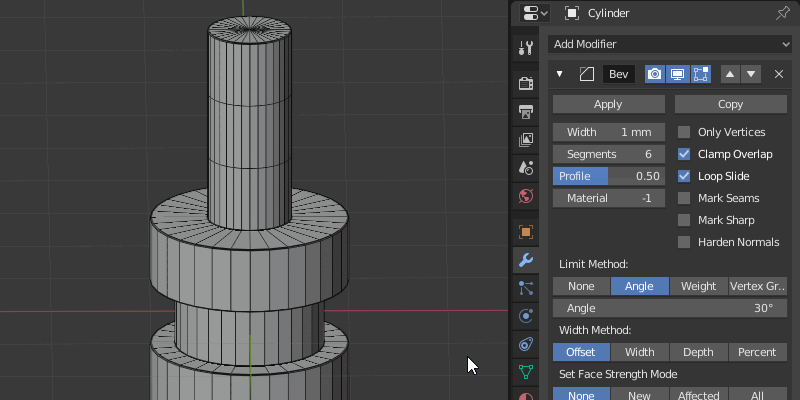Collapse the Bevel modifier panel
The height and width of the screenshot is (400, 800).
pyautogui.click(x=559, y=74)
